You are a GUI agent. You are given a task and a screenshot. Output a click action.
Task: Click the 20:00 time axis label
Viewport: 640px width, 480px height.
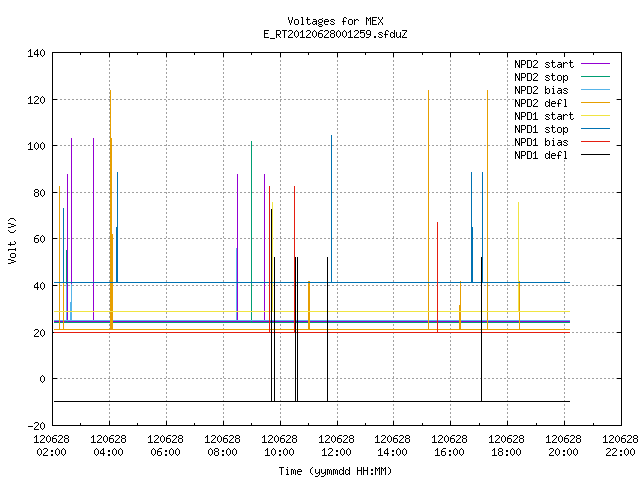563,452
